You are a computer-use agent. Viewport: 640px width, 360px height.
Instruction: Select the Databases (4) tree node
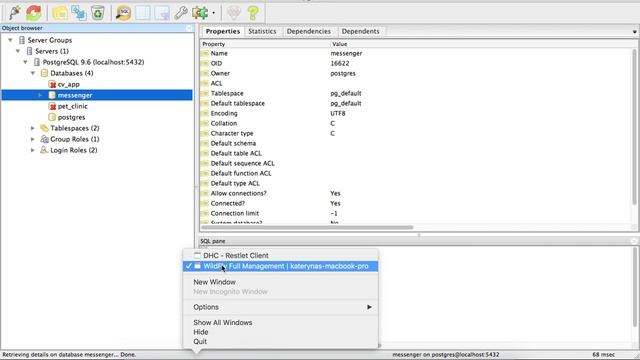click(x=71, y=73)
